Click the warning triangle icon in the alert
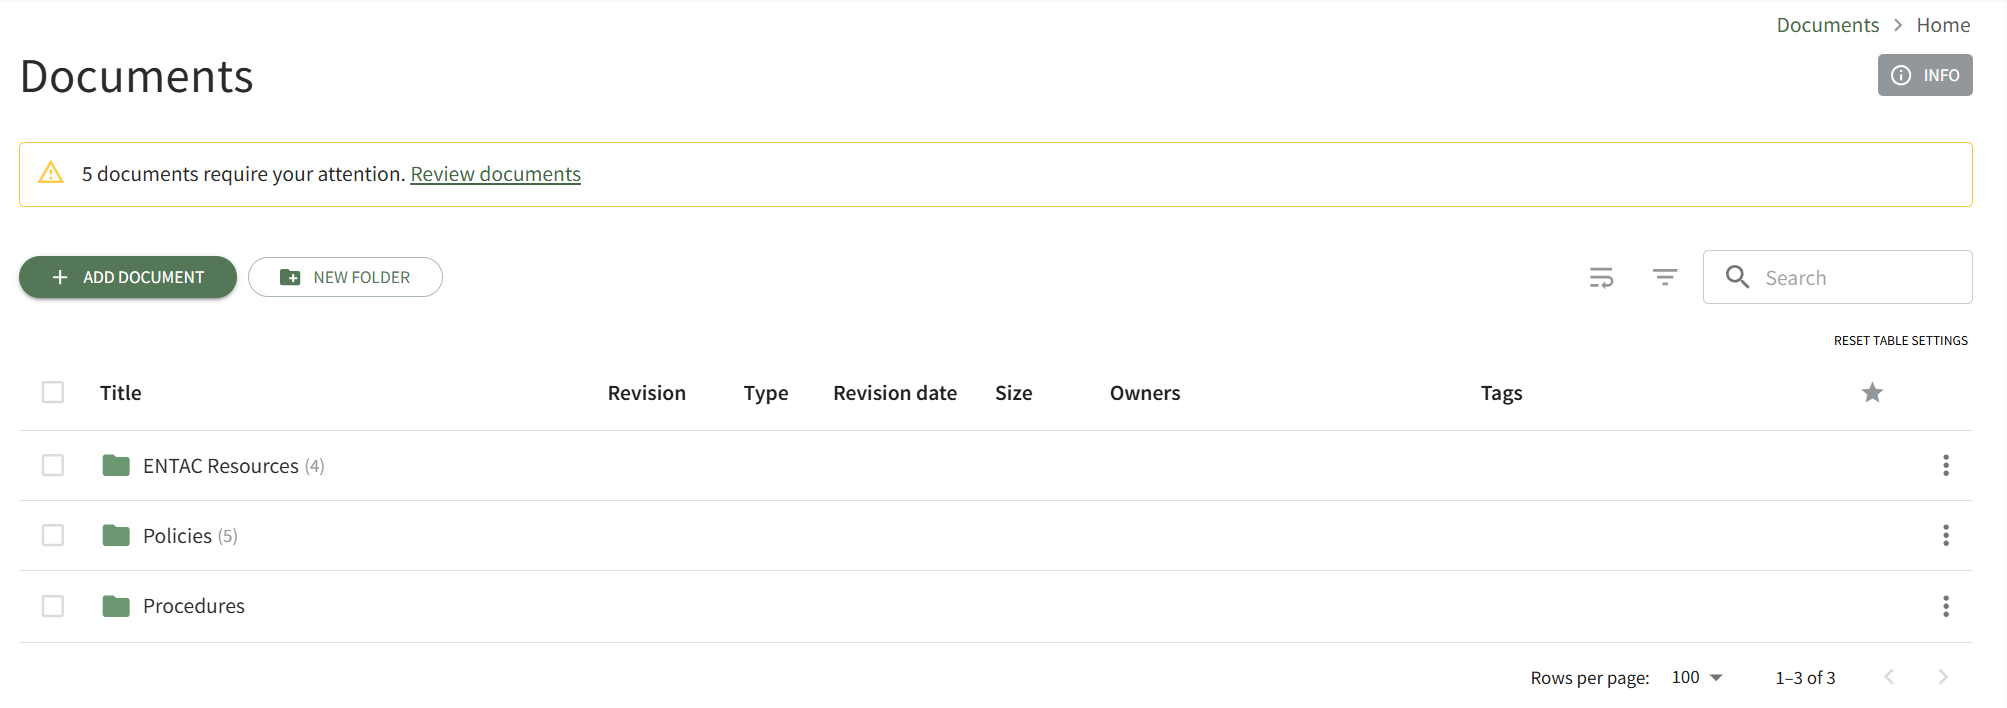Image resolution: width=2007 pixels, height=708 pixels. (x=51, y=173)
